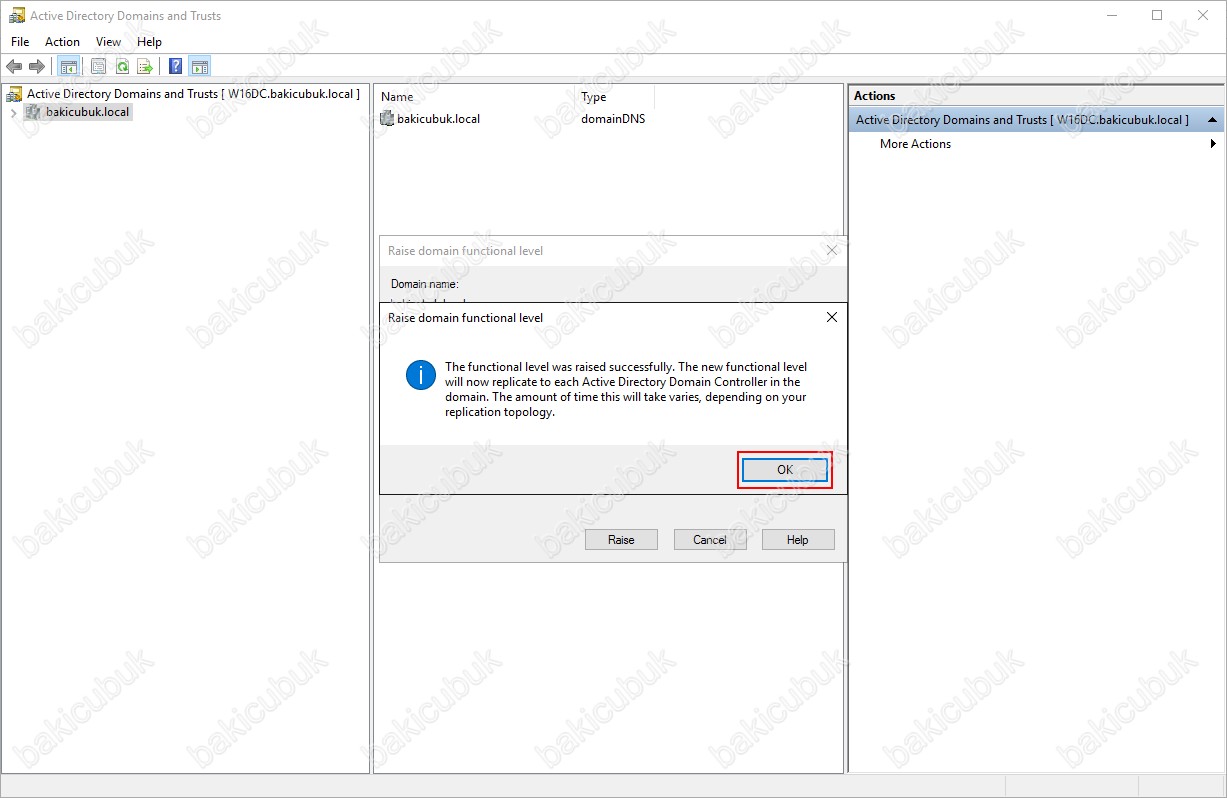The image size is (1227, 798).
Task: Click the domainDNS type cell
Action: pos(613,119)
